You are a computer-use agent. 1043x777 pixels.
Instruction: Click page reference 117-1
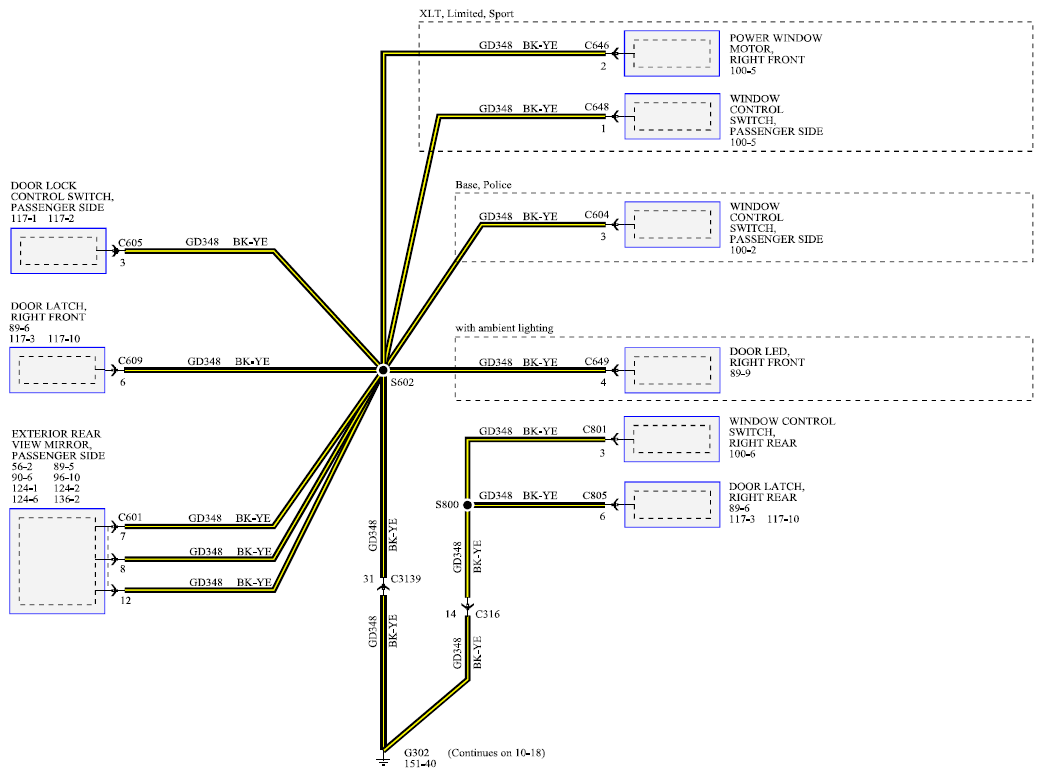24,218
